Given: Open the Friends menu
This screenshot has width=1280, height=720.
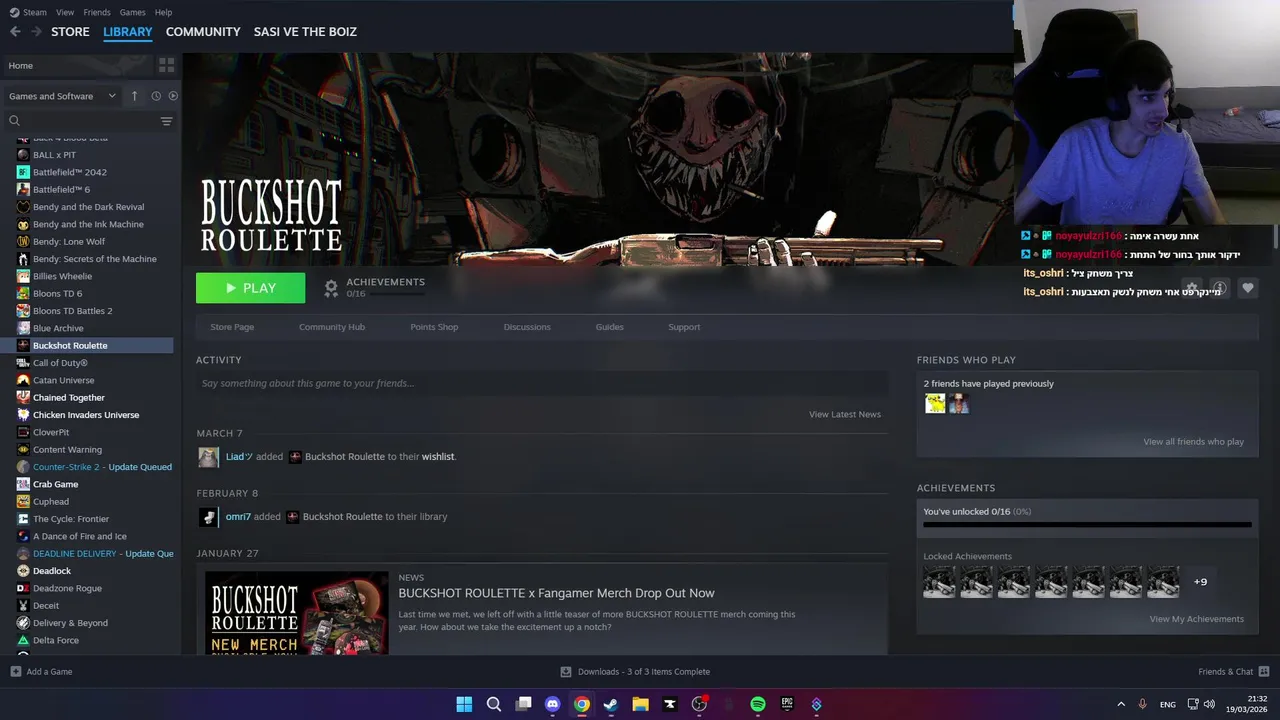Looking at the screenshot, I should (x=97, y=12).
